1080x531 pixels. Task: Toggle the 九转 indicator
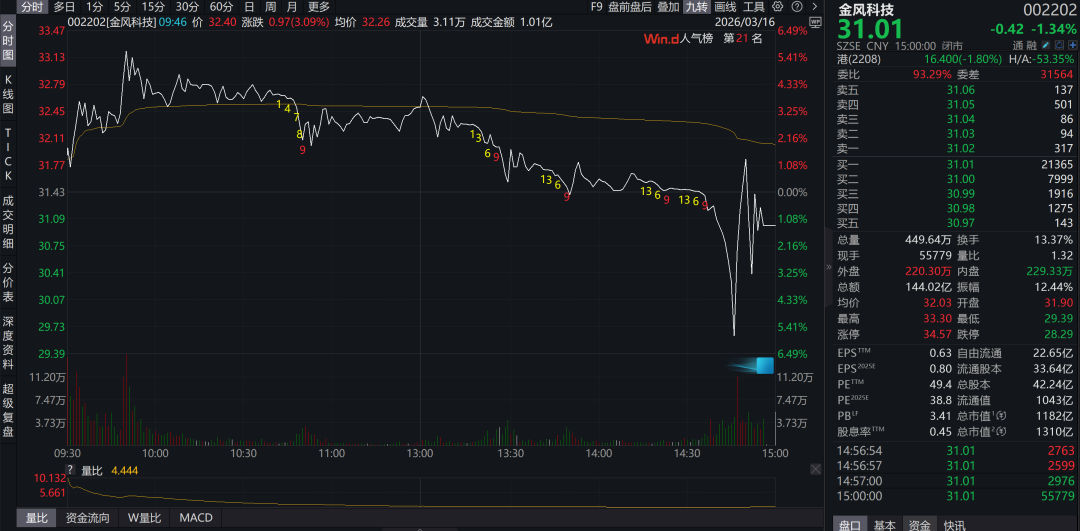tap(696, 7)
